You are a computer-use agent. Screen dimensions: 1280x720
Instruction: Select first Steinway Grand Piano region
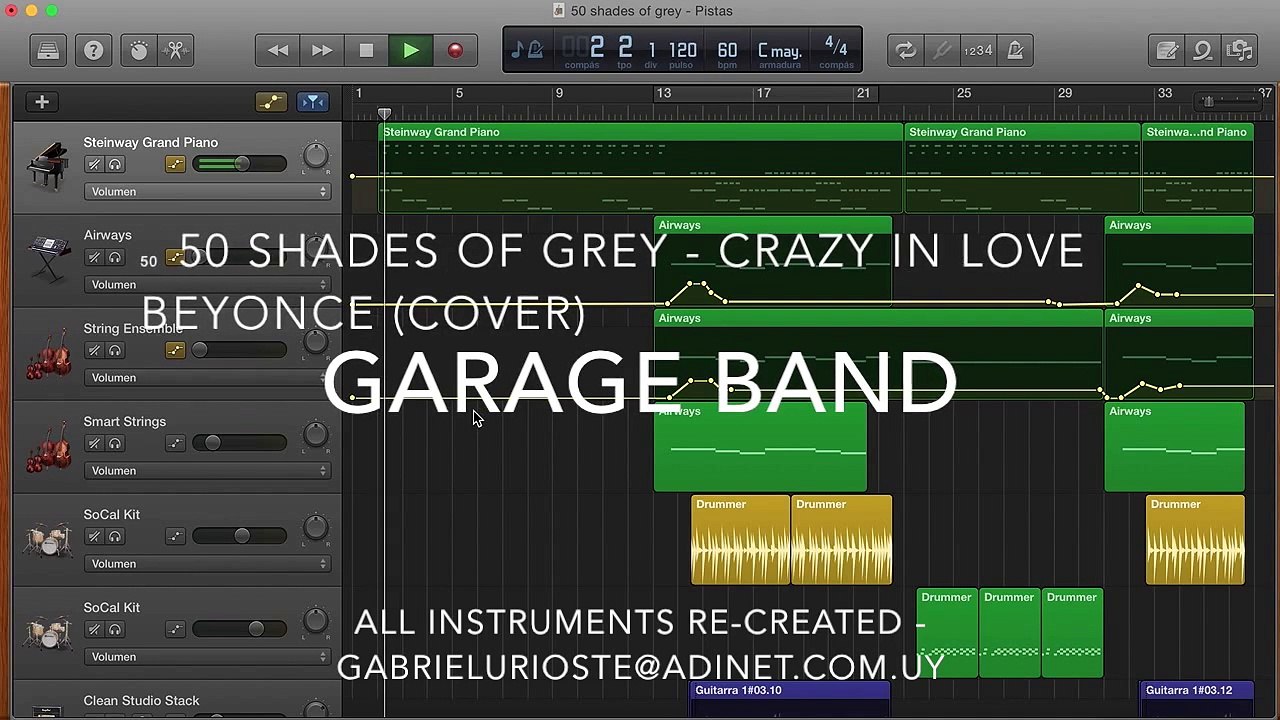tap(641, 168)
